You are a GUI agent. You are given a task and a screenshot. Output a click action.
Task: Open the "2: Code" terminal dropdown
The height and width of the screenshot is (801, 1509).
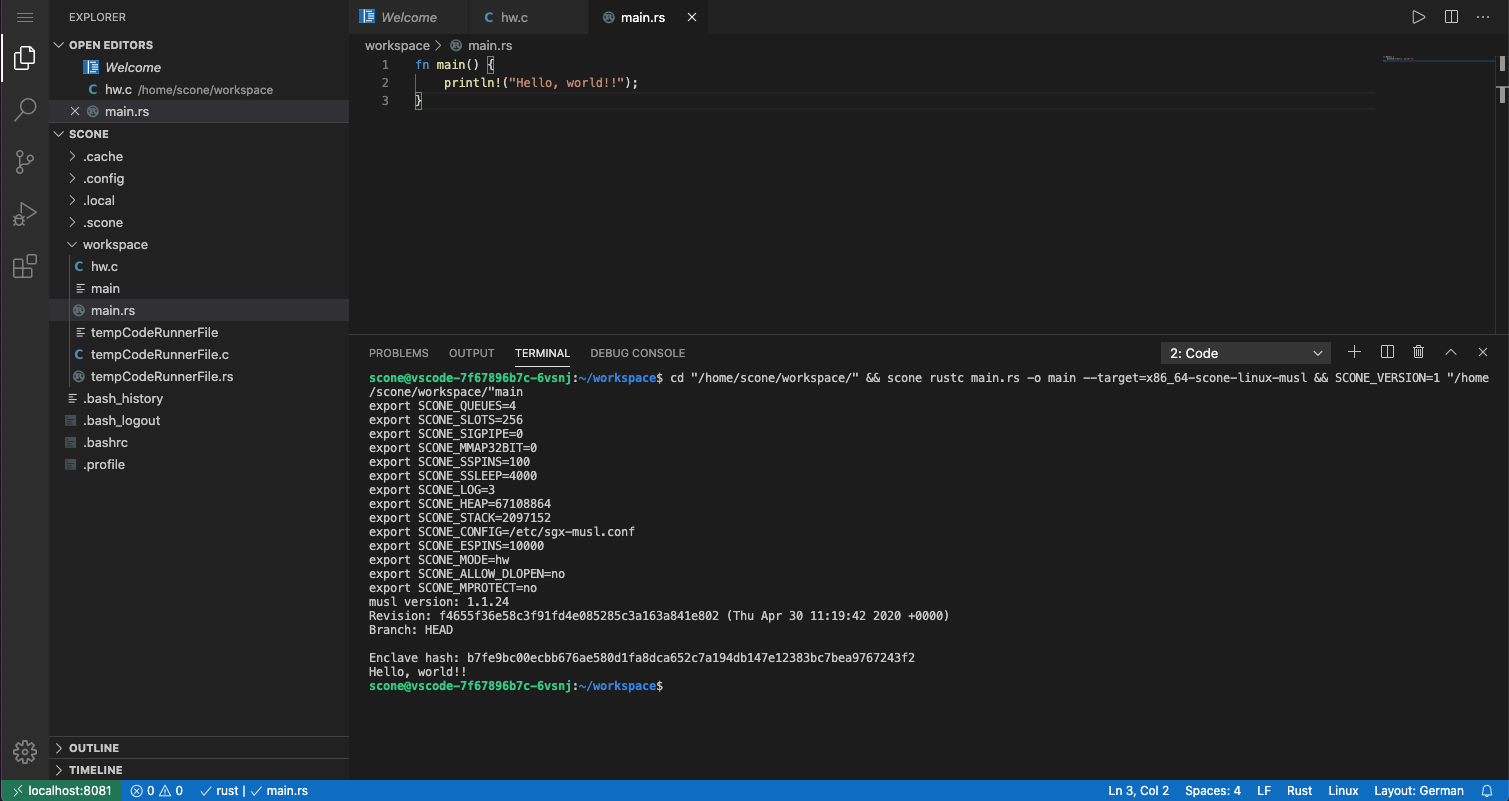1245,352
